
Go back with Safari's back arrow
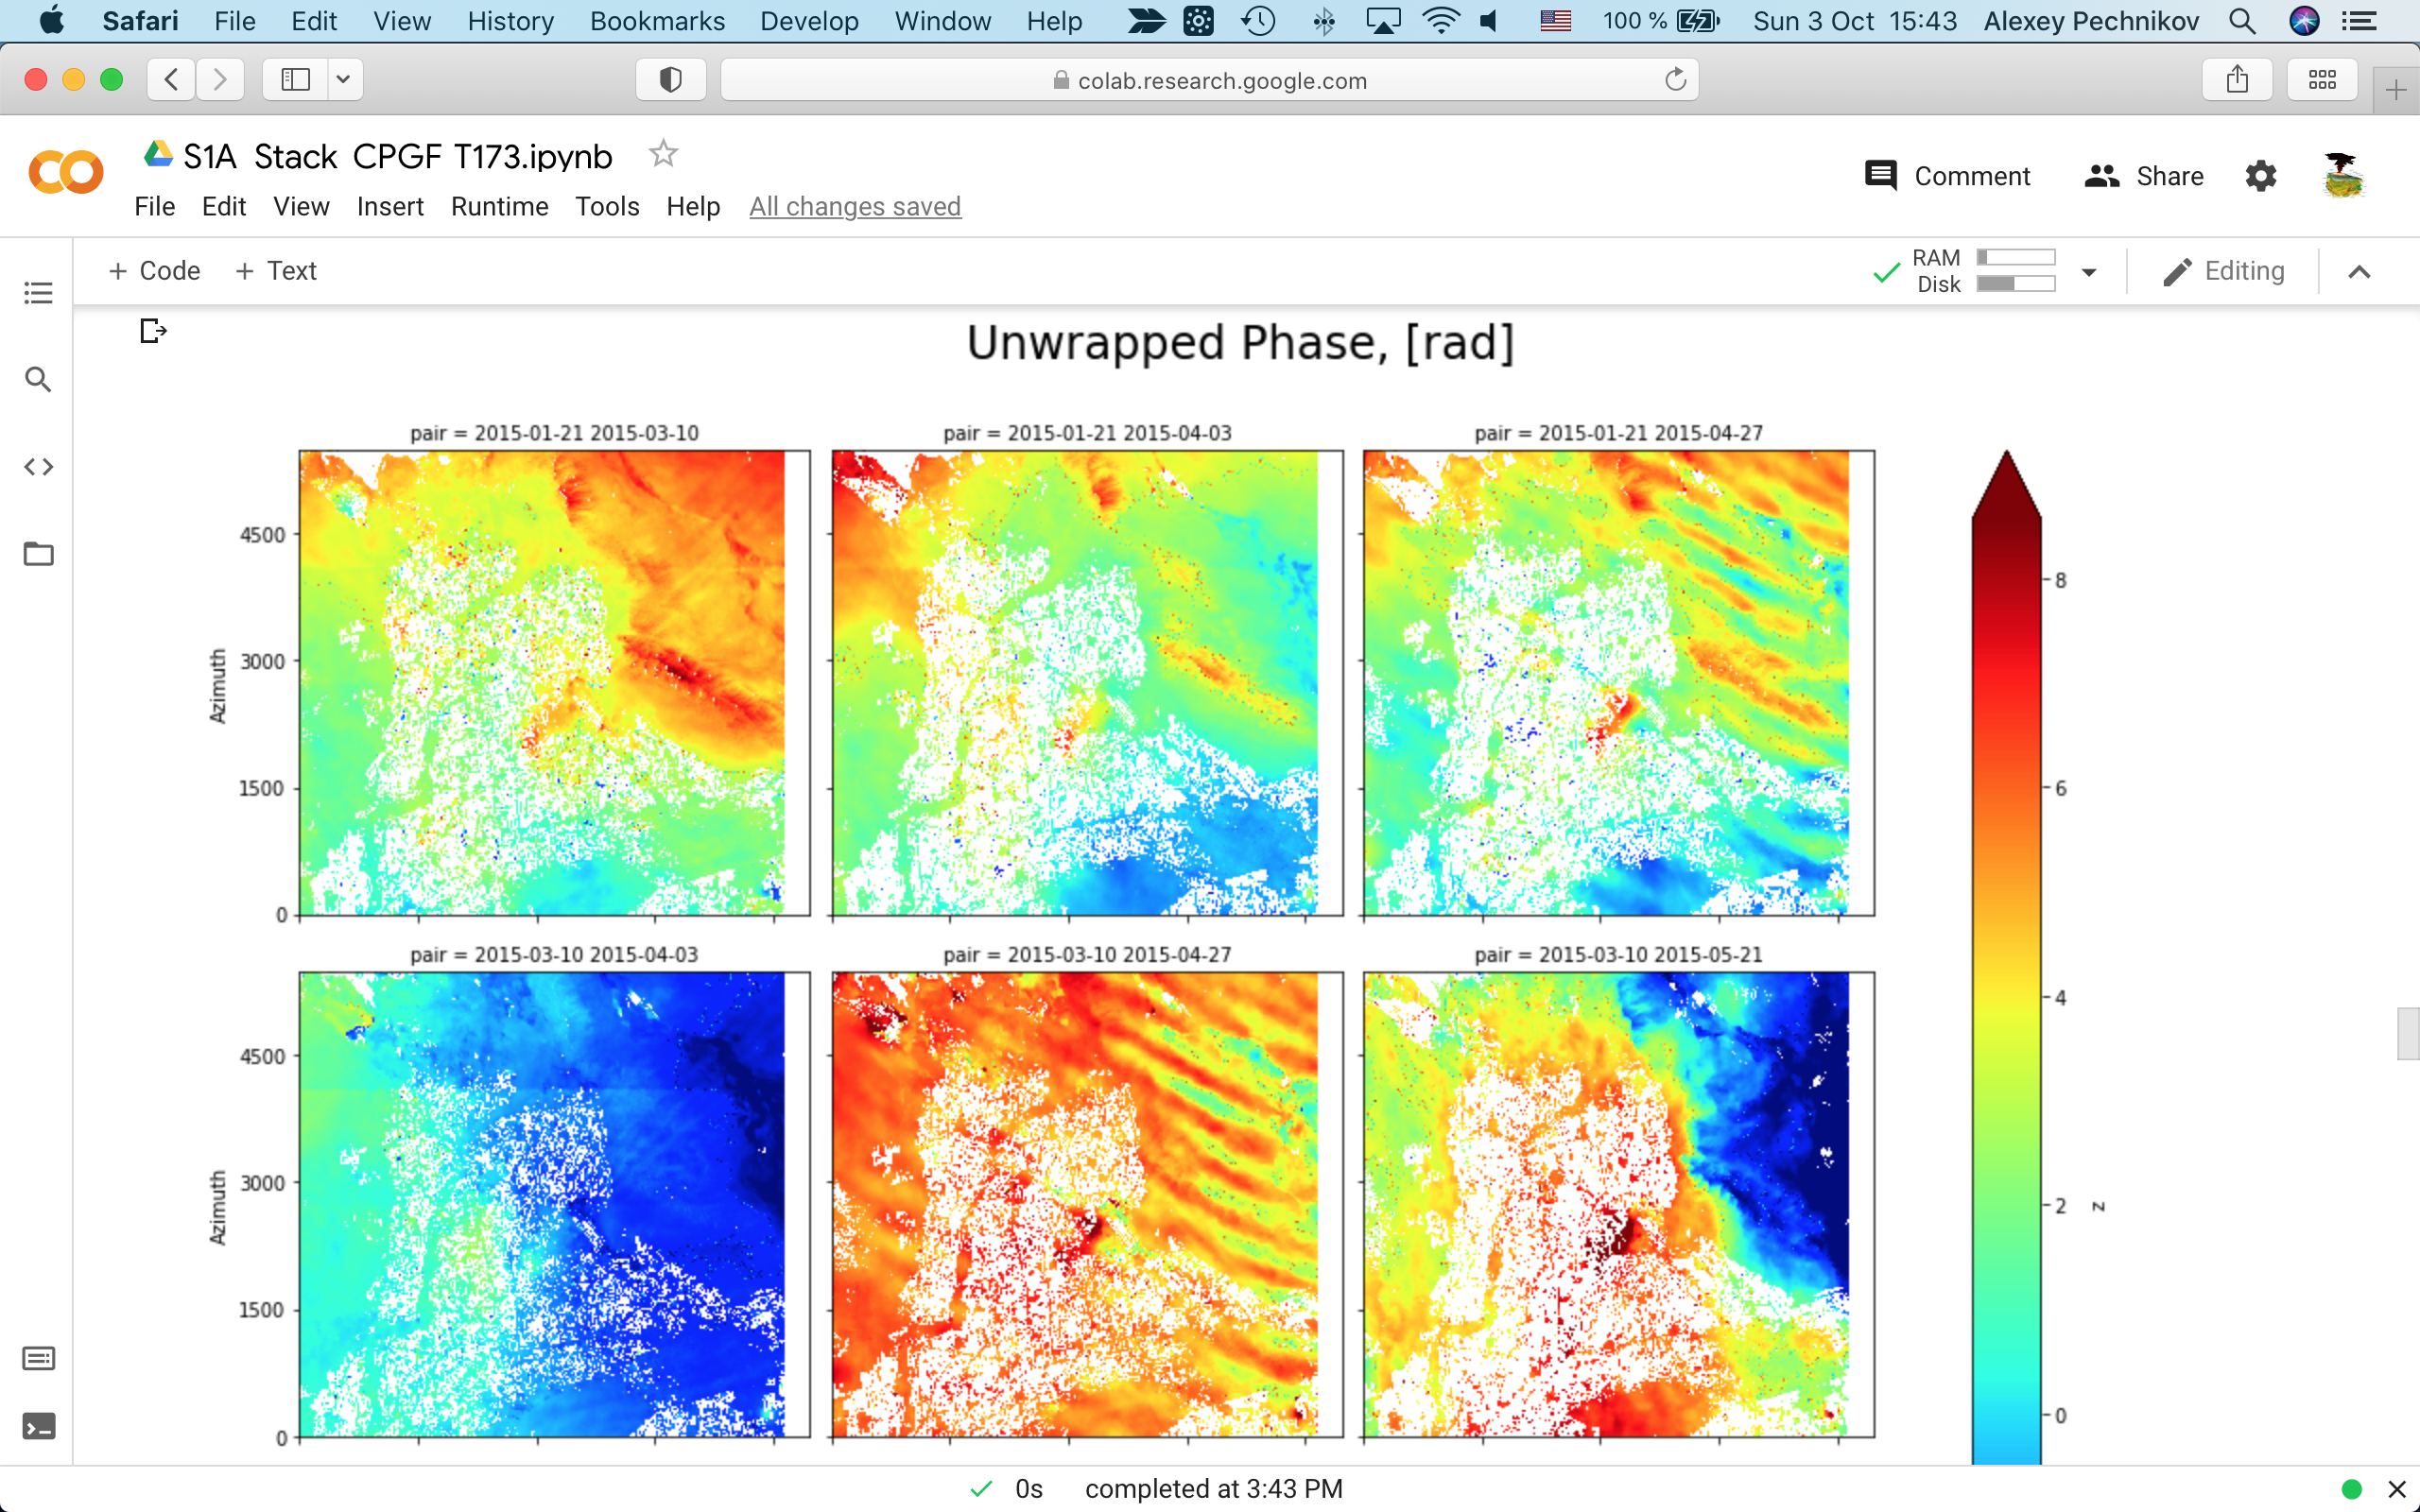tap(172, 80)
